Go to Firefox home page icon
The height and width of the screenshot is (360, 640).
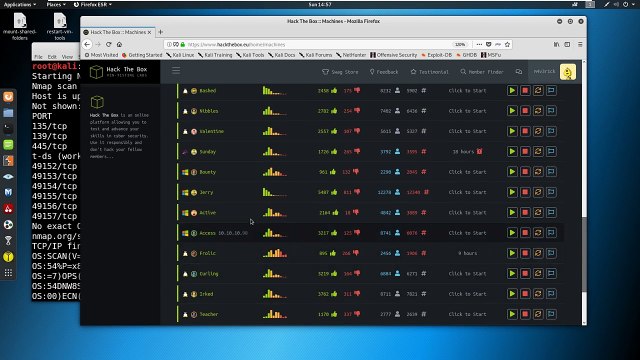(119, 44)
